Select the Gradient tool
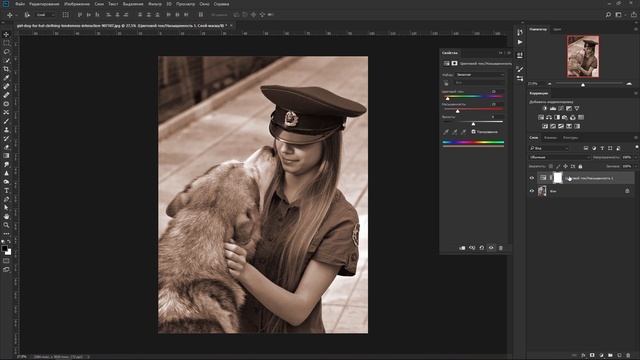The width and height of the screenshot is (640, 360). pos(6,156)
